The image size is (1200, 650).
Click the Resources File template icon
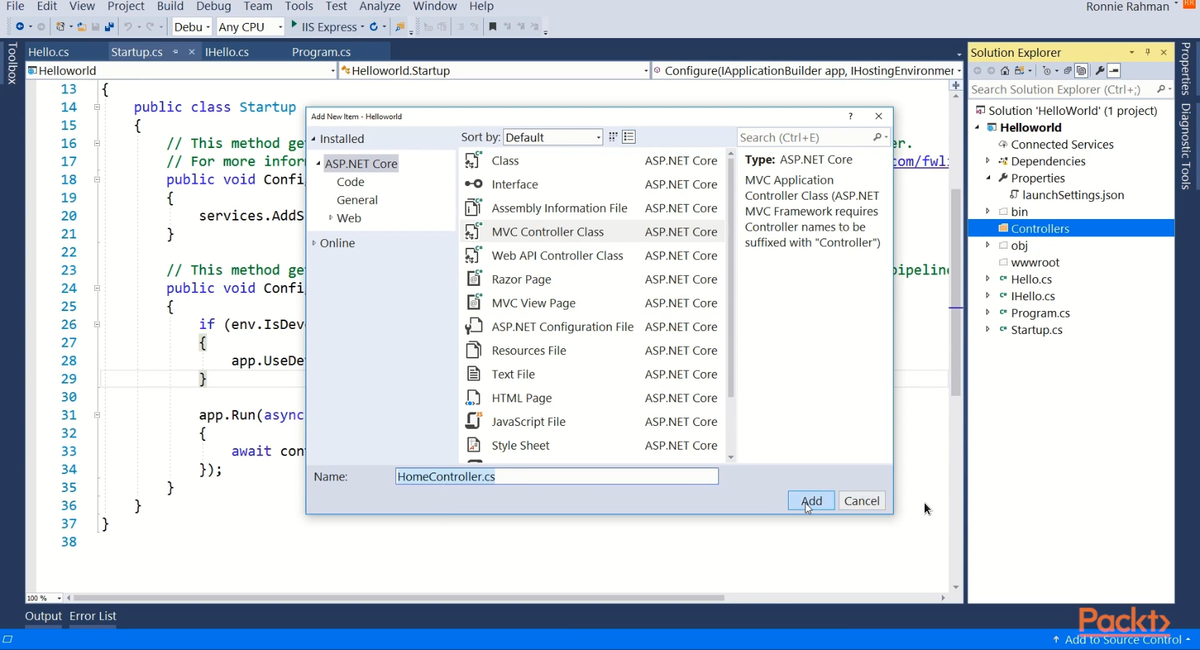pyautogui.click(x=474, y=350)
